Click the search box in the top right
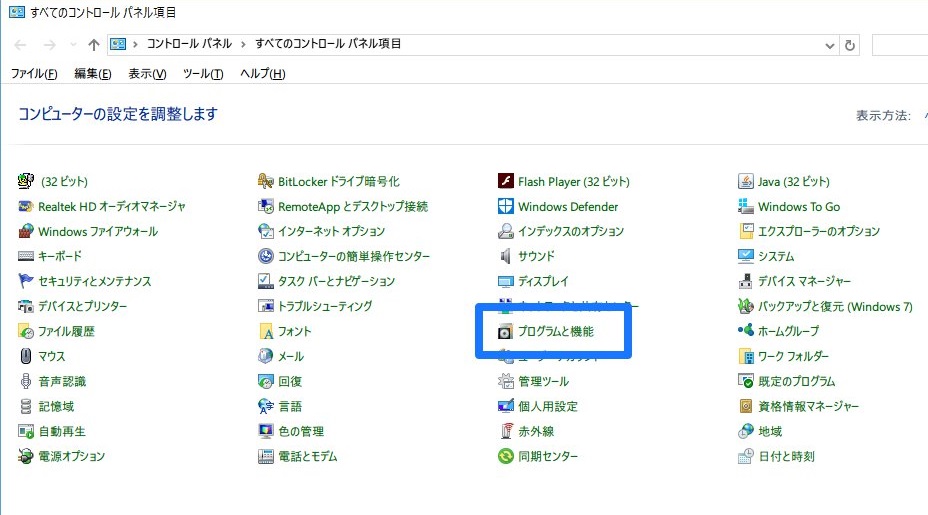 point(900,46)
